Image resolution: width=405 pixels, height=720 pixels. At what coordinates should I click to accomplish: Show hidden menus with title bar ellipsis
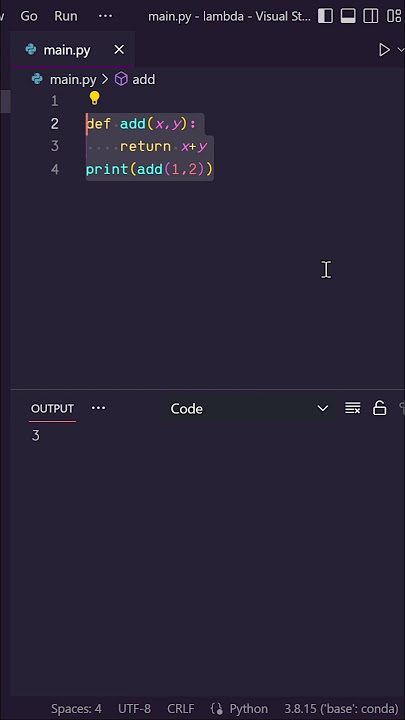105,16
